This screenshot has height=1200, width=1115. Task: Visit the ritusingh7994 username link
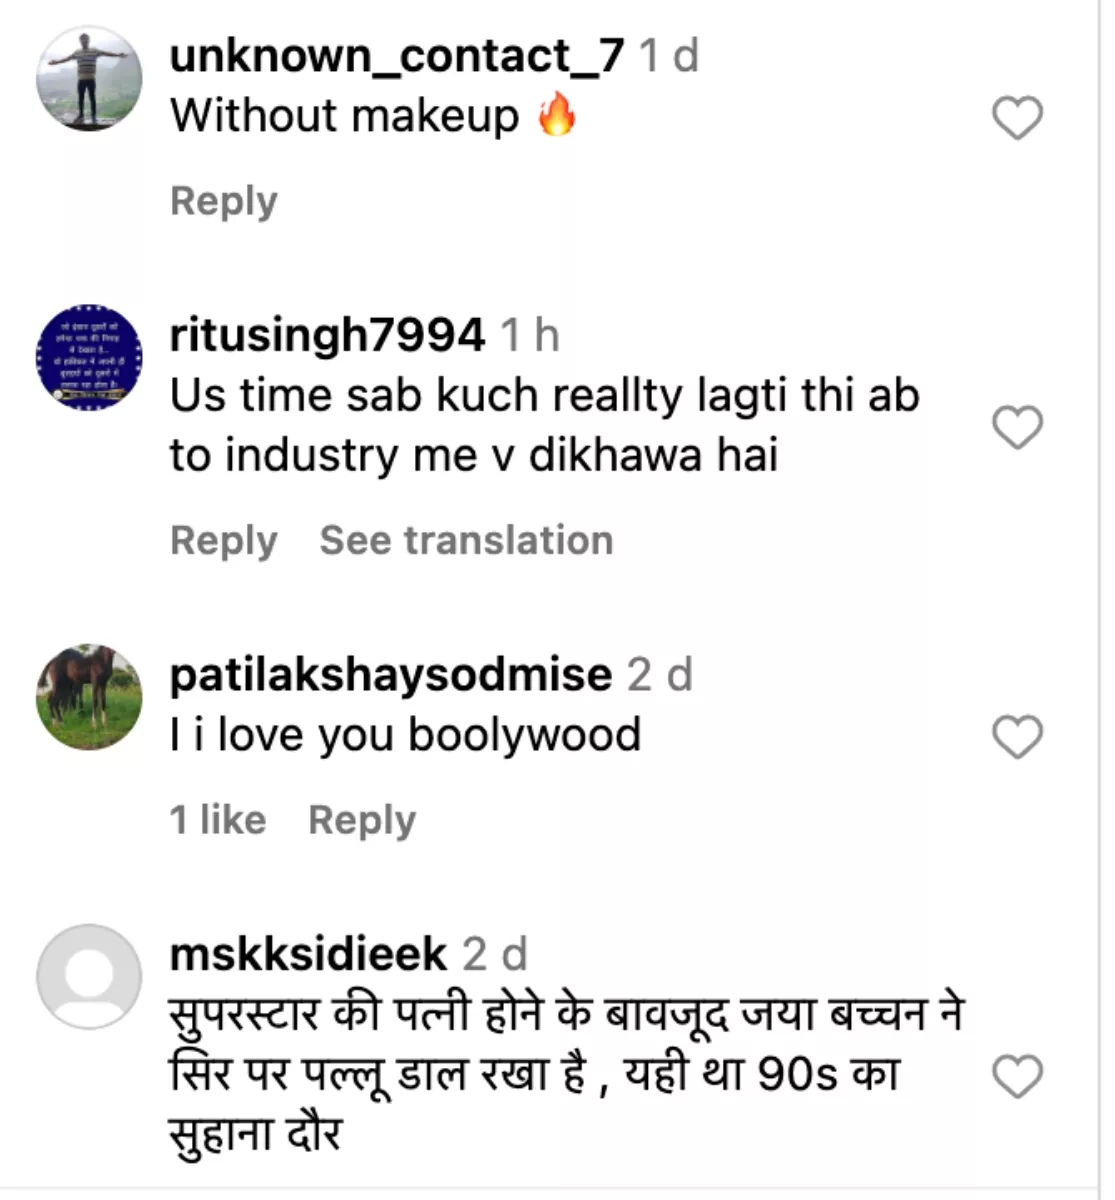(327, 335)
